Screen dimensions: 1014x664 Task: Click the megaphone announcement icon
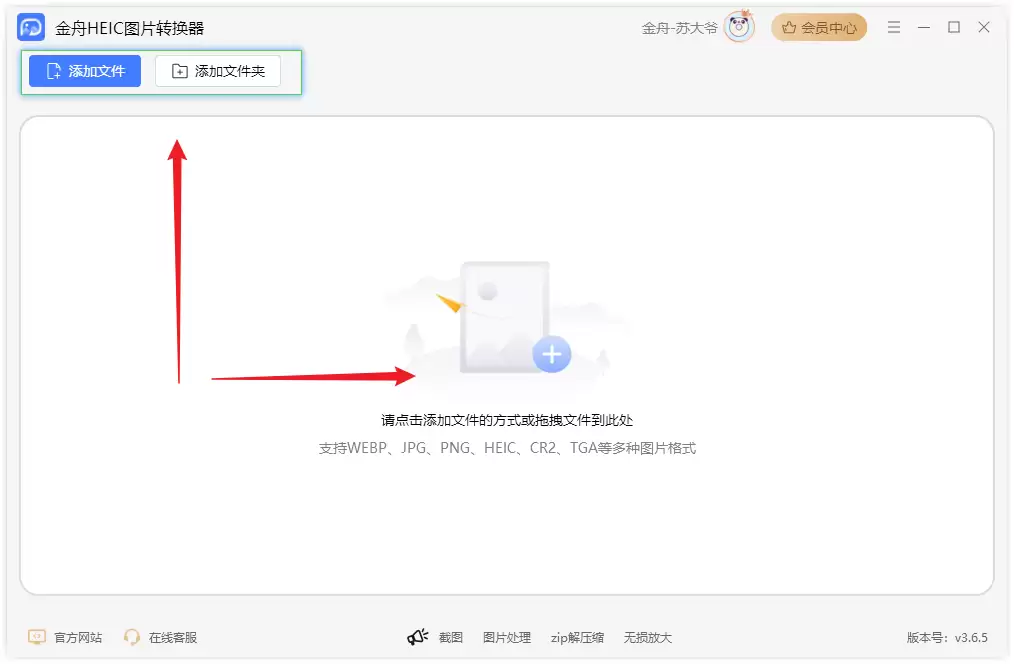[x=417, y=637]
